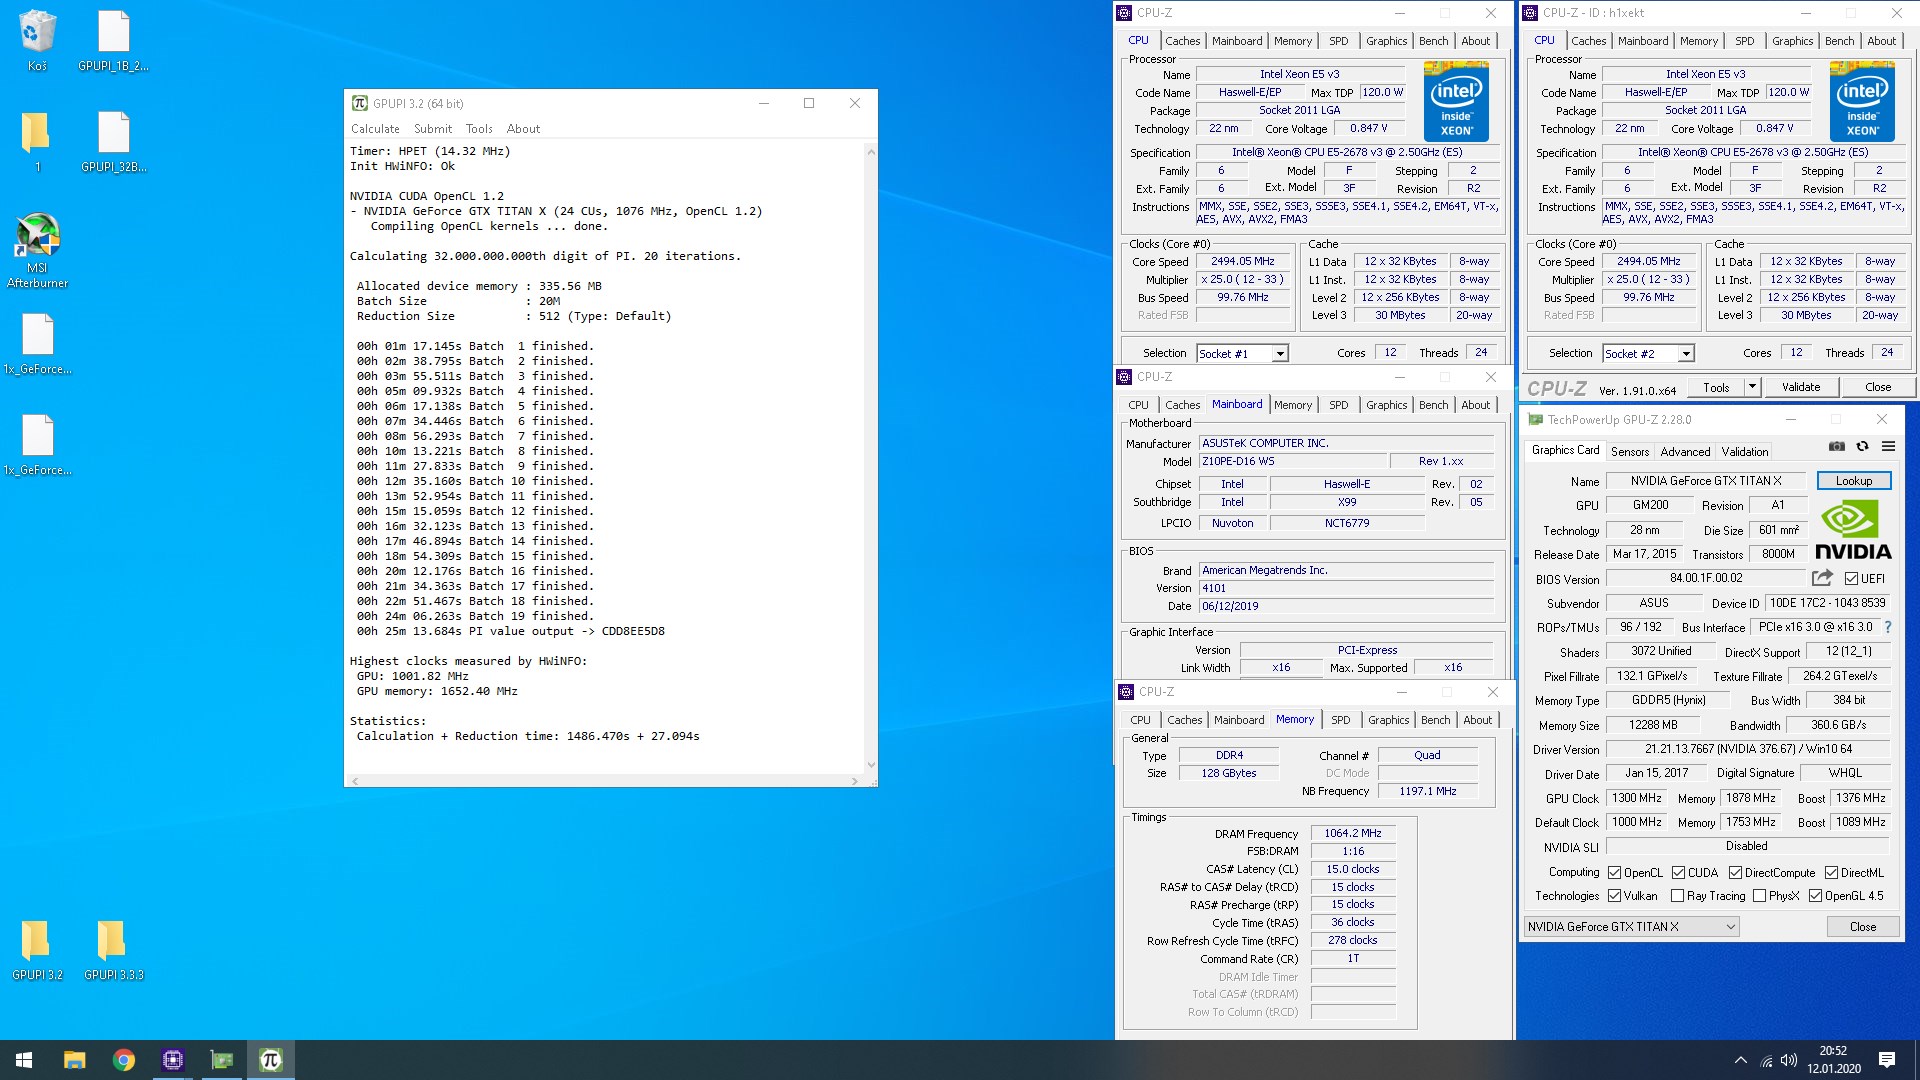Click the Z10PE-D16 WS model field

click(x=1293, y=461)
